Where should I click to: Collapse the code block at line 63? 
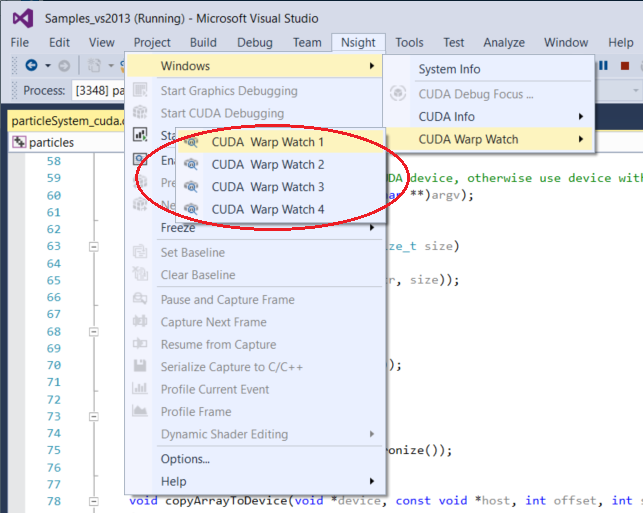94,246
